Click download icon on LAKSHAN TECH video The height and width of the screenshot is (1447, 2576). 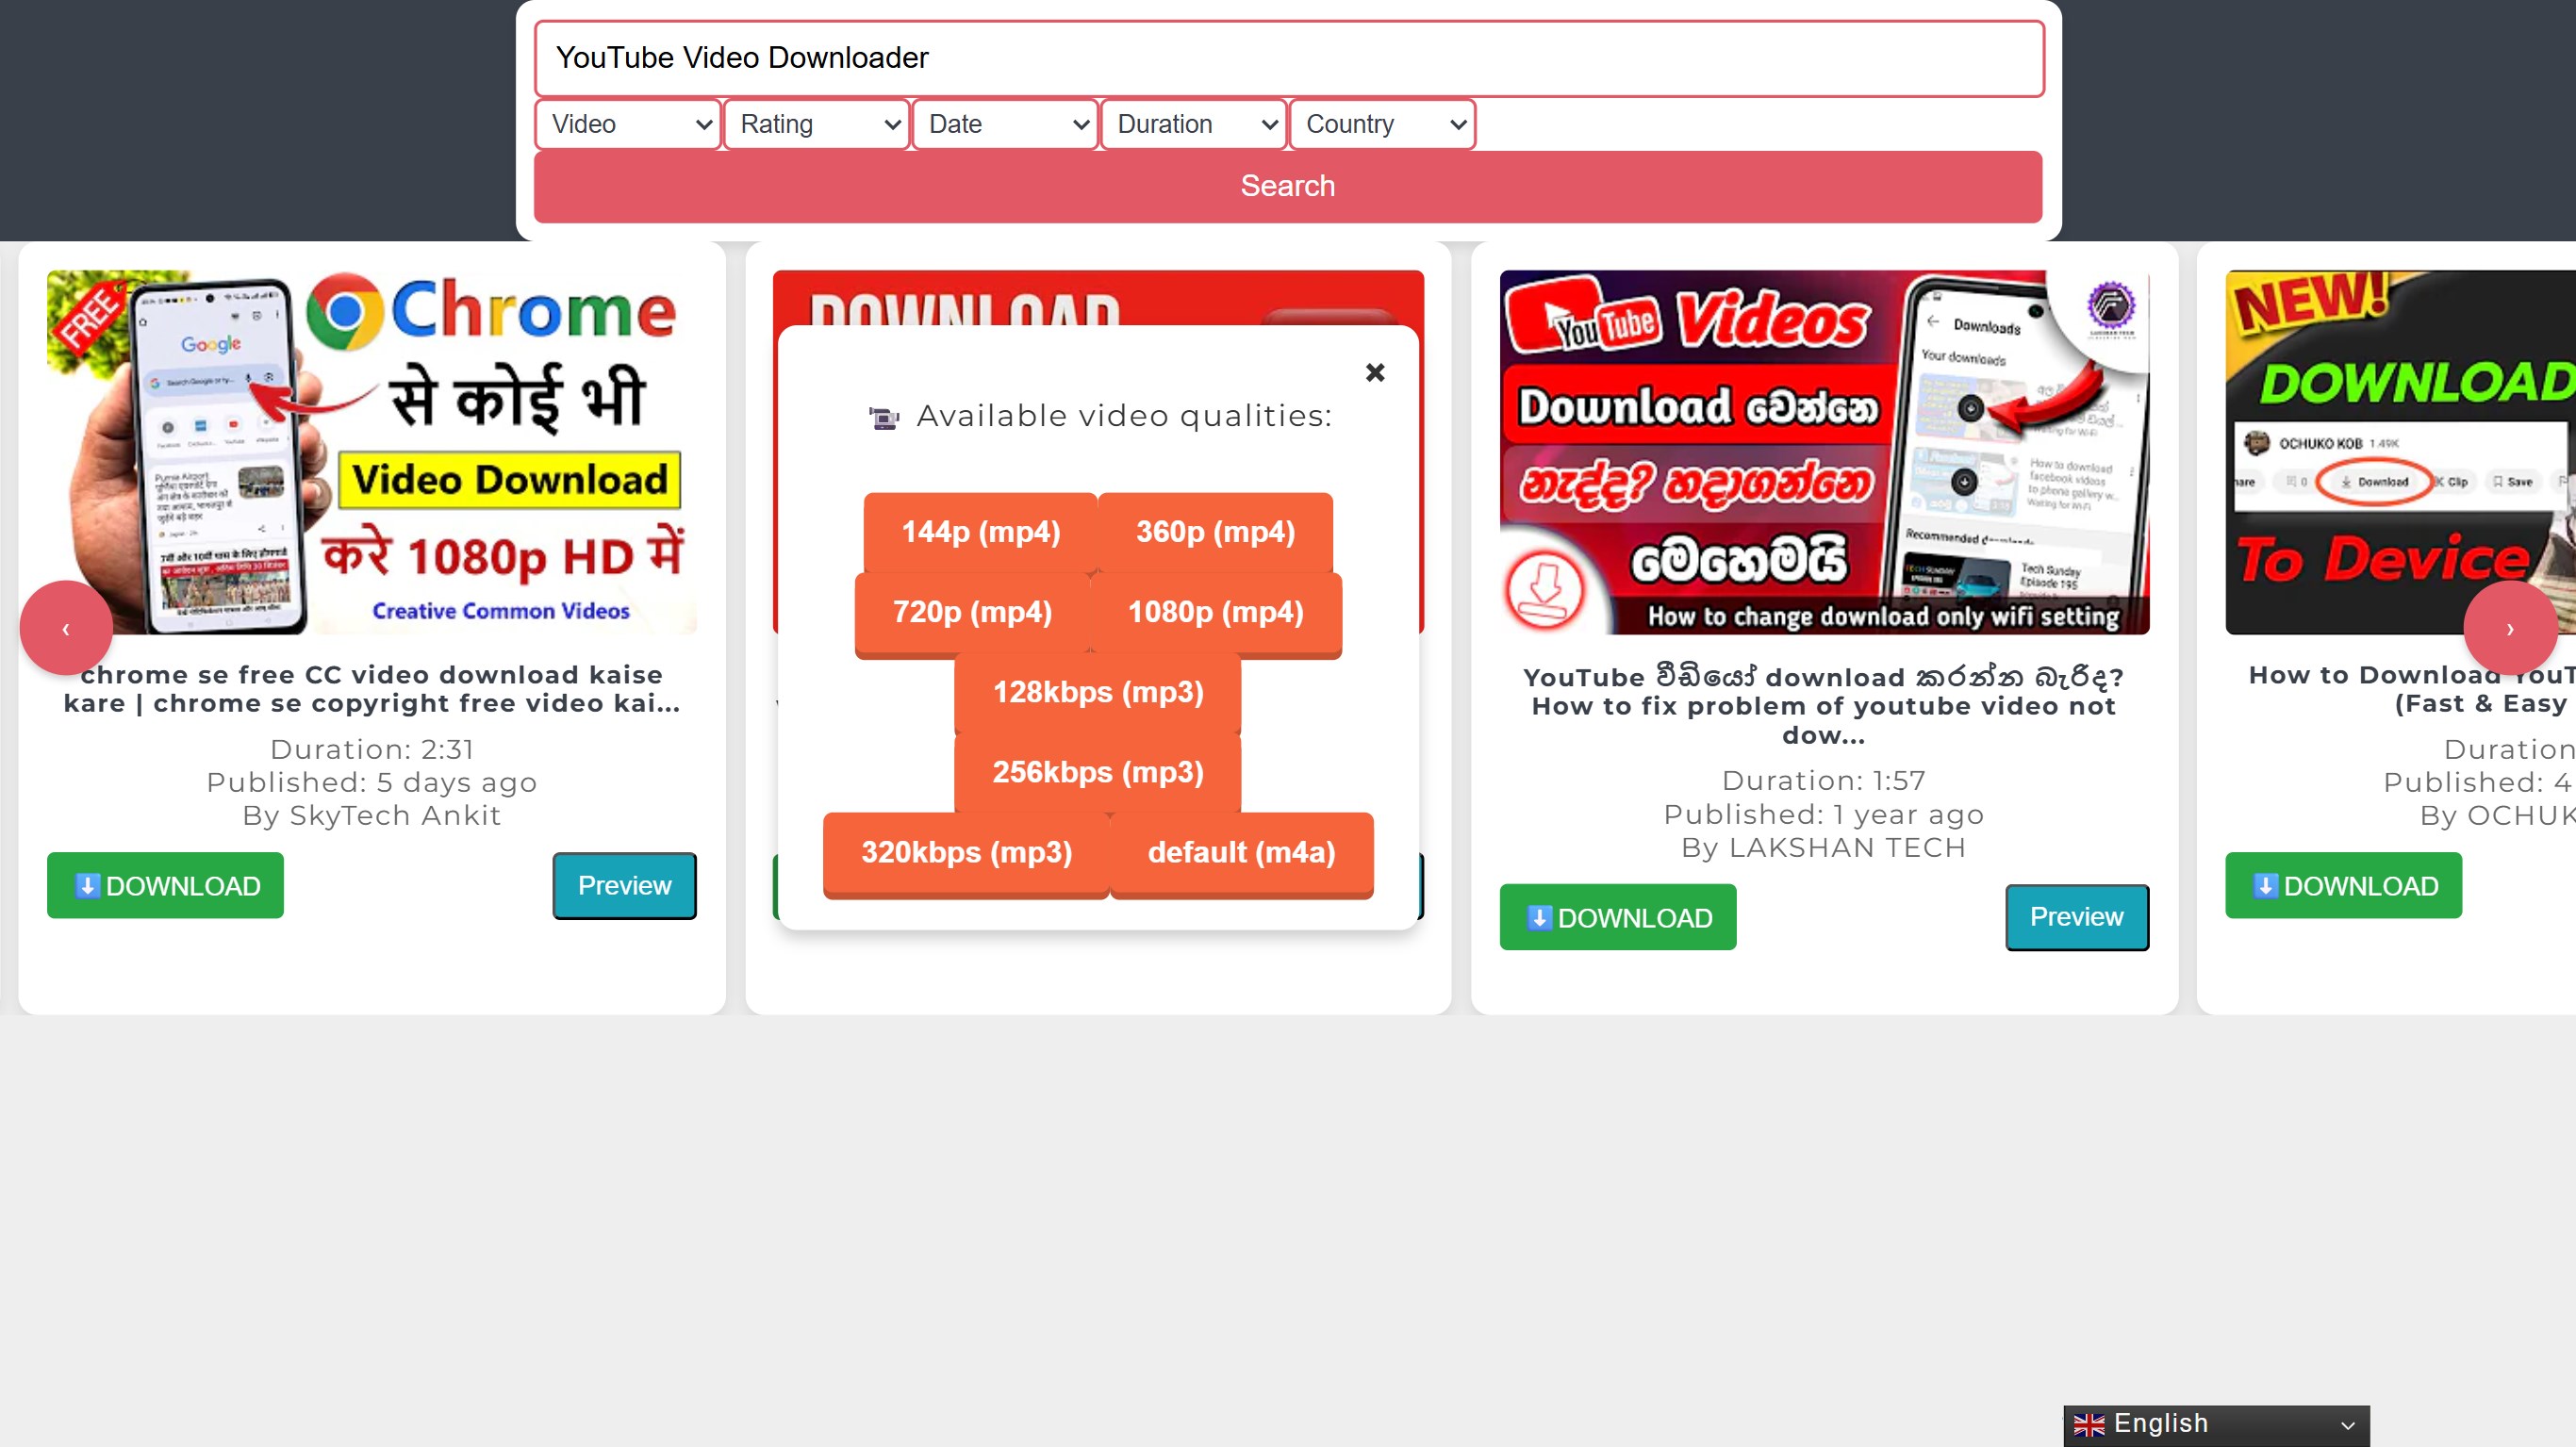(x=1539, y=917)
